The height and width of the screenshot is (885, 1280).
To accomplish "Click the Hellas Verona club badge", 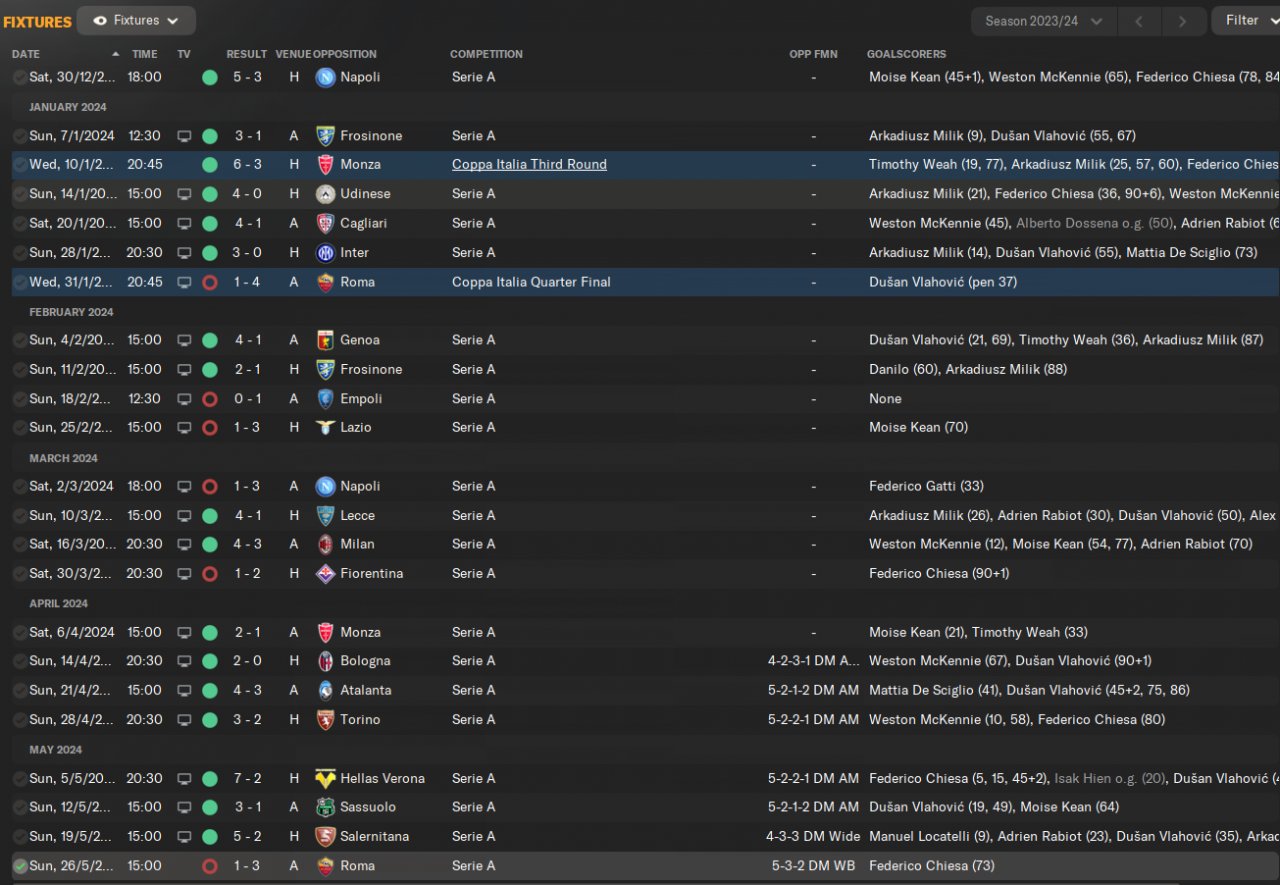I will (x=325, y=779).
